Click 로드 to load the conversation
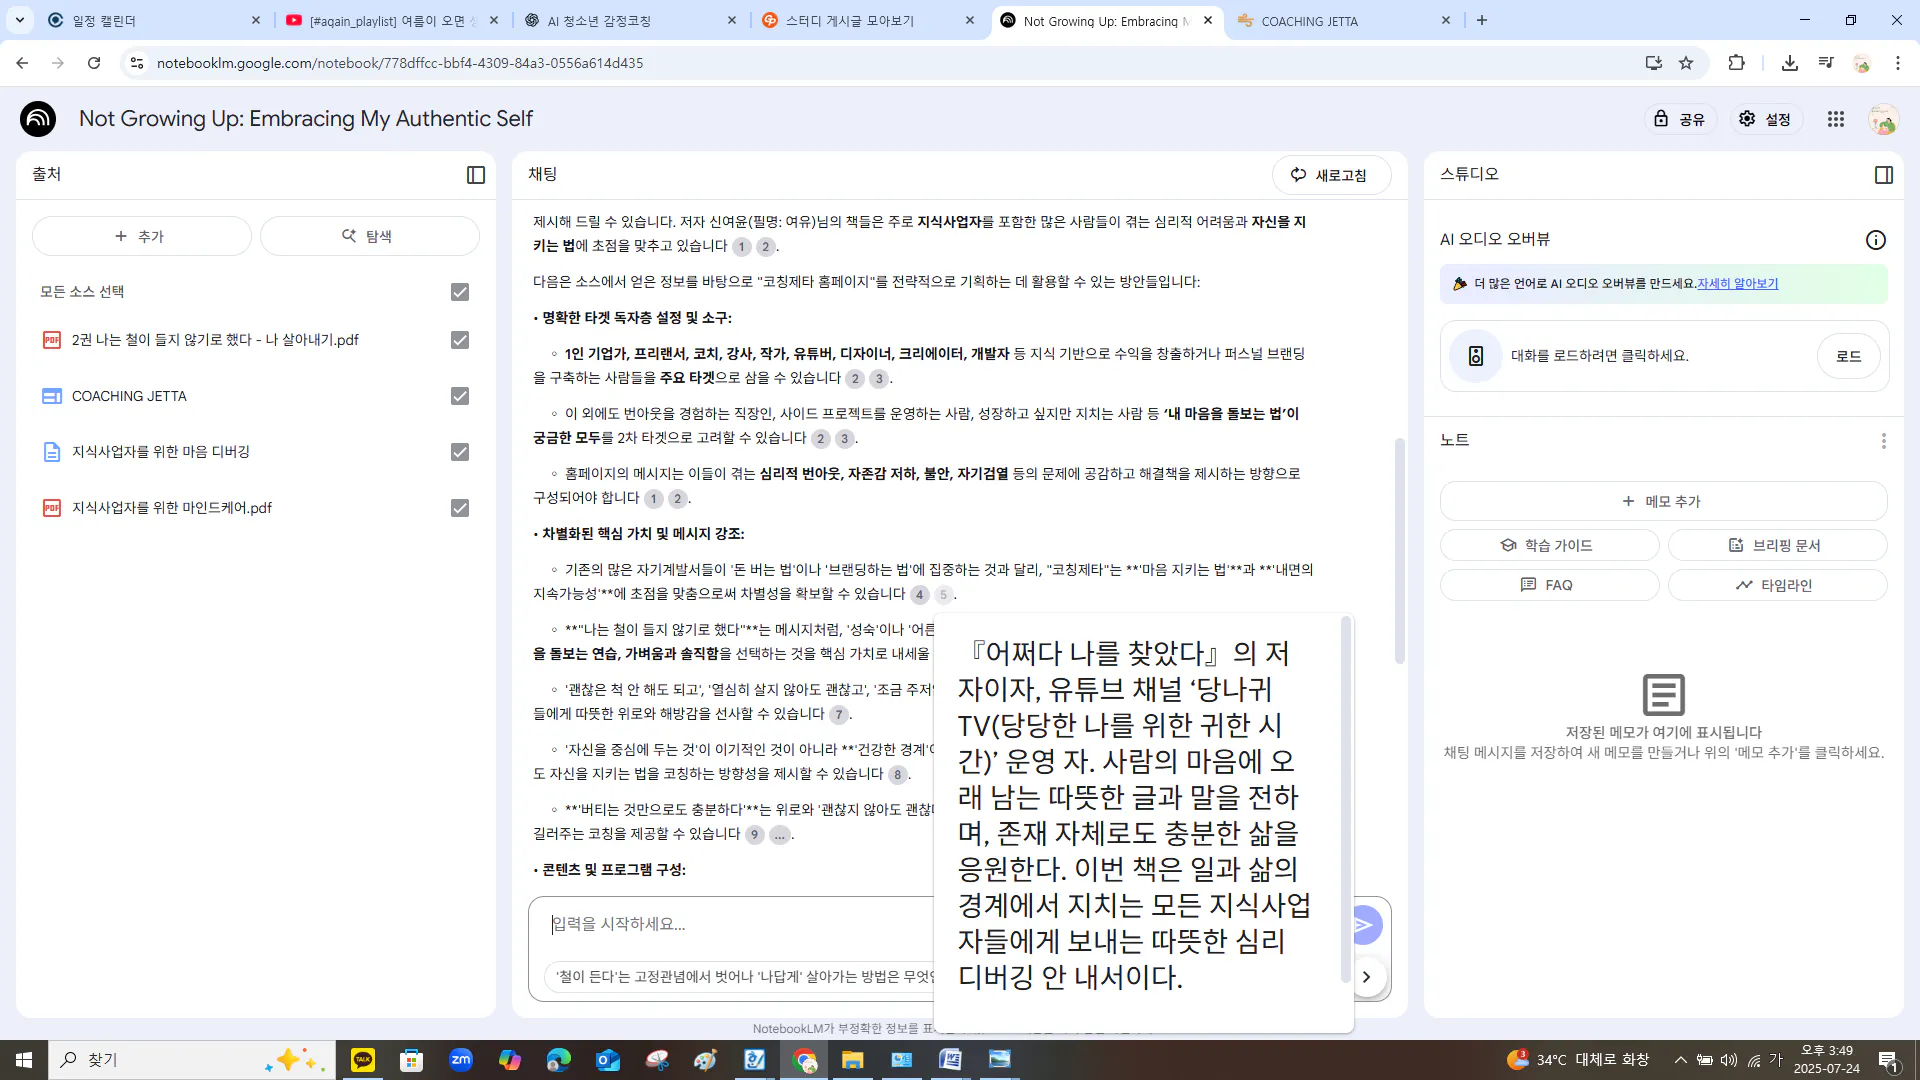Screen dimensions: 1920x1080 coord(1848,356)
